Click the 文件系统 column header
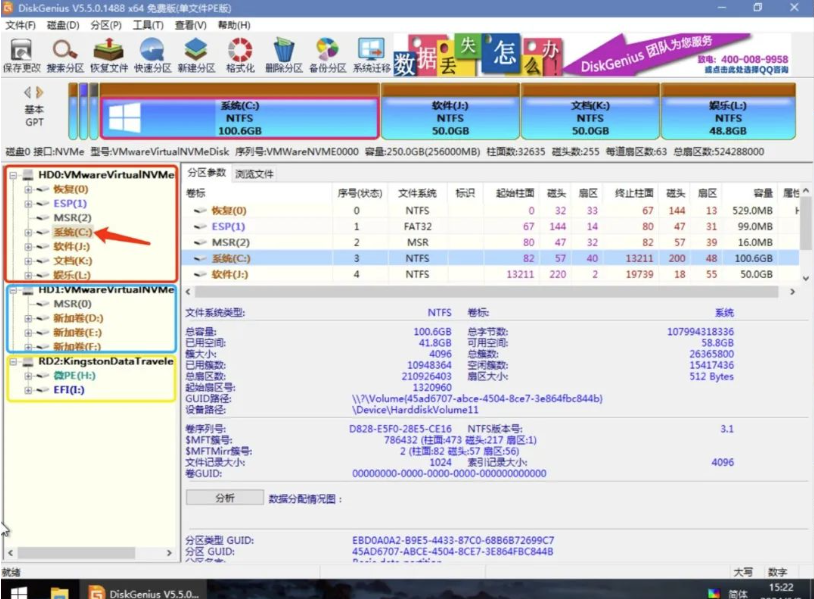This screenshot has height=599, width=814. point(417,193)
